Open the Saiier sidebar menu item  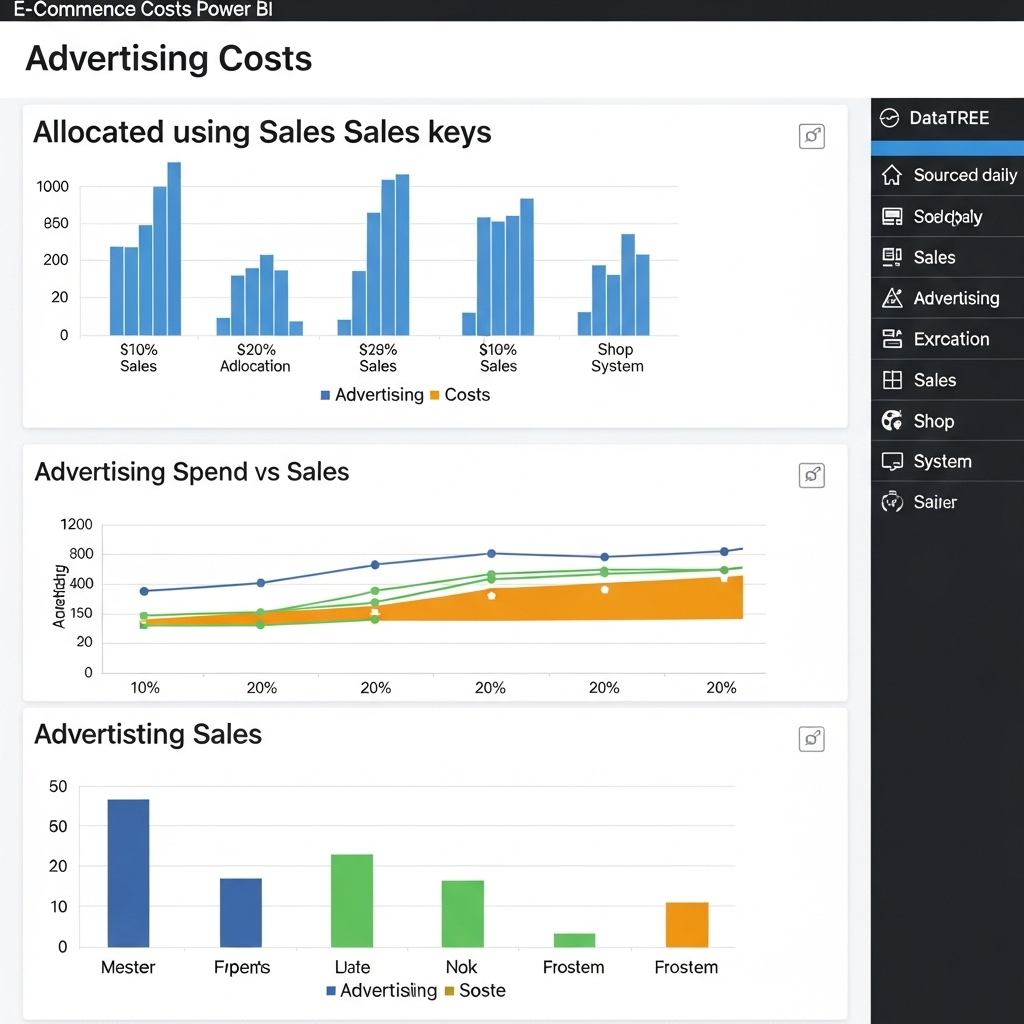(935, 502)
